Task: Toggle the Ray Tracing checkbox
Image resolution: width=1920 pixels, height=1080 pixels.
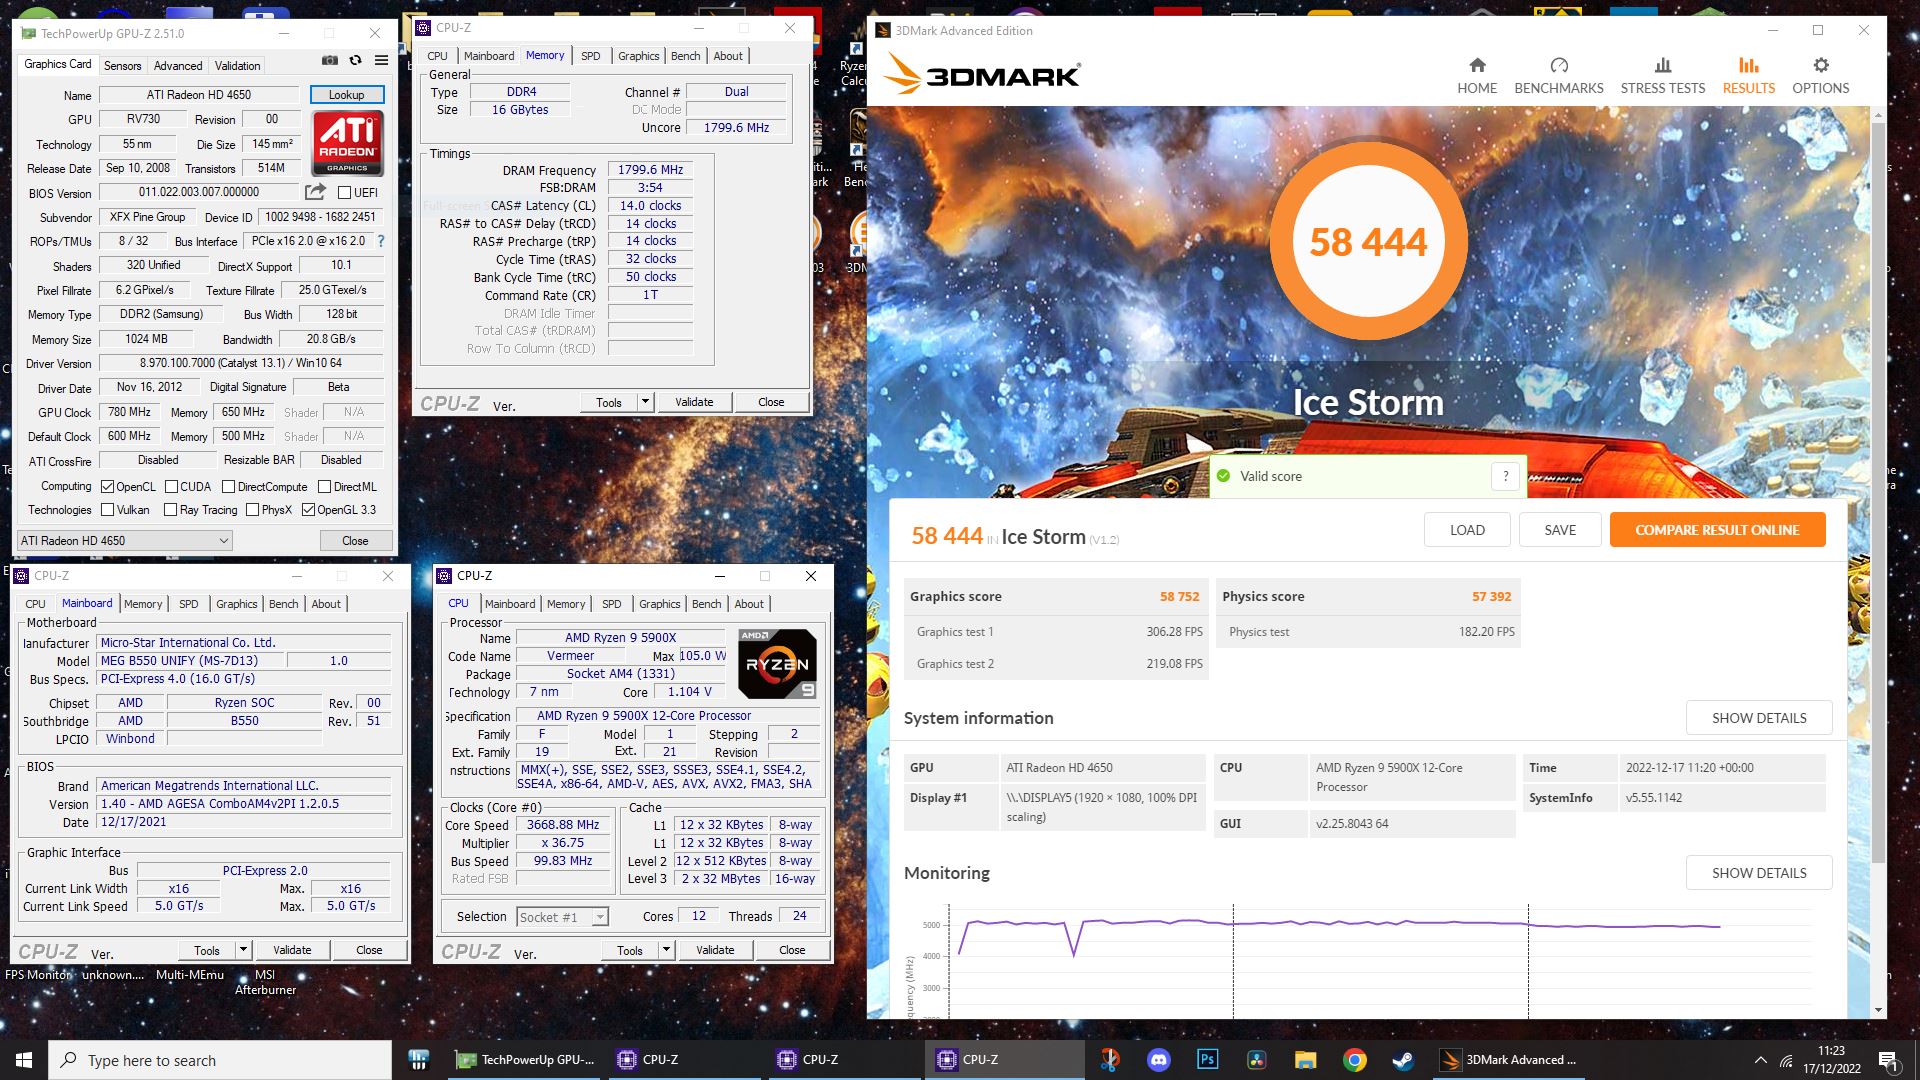Action: coord(171,510)
